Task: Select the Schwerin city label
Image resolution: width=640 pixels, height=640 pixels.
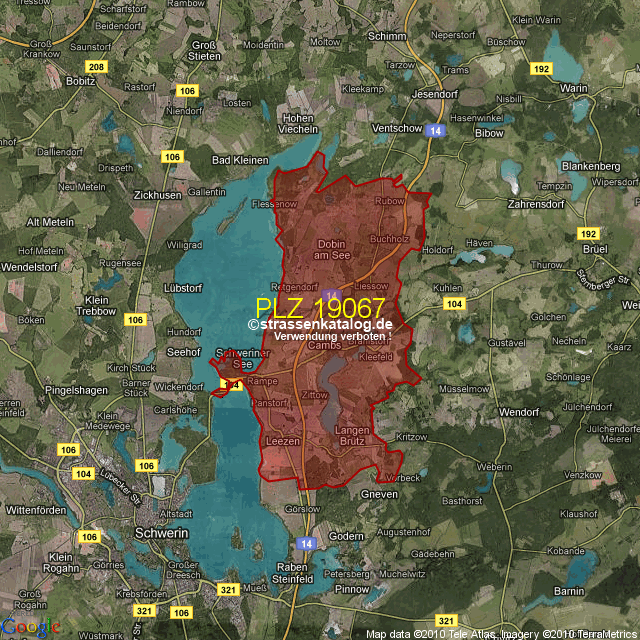Action: (161, 534)
